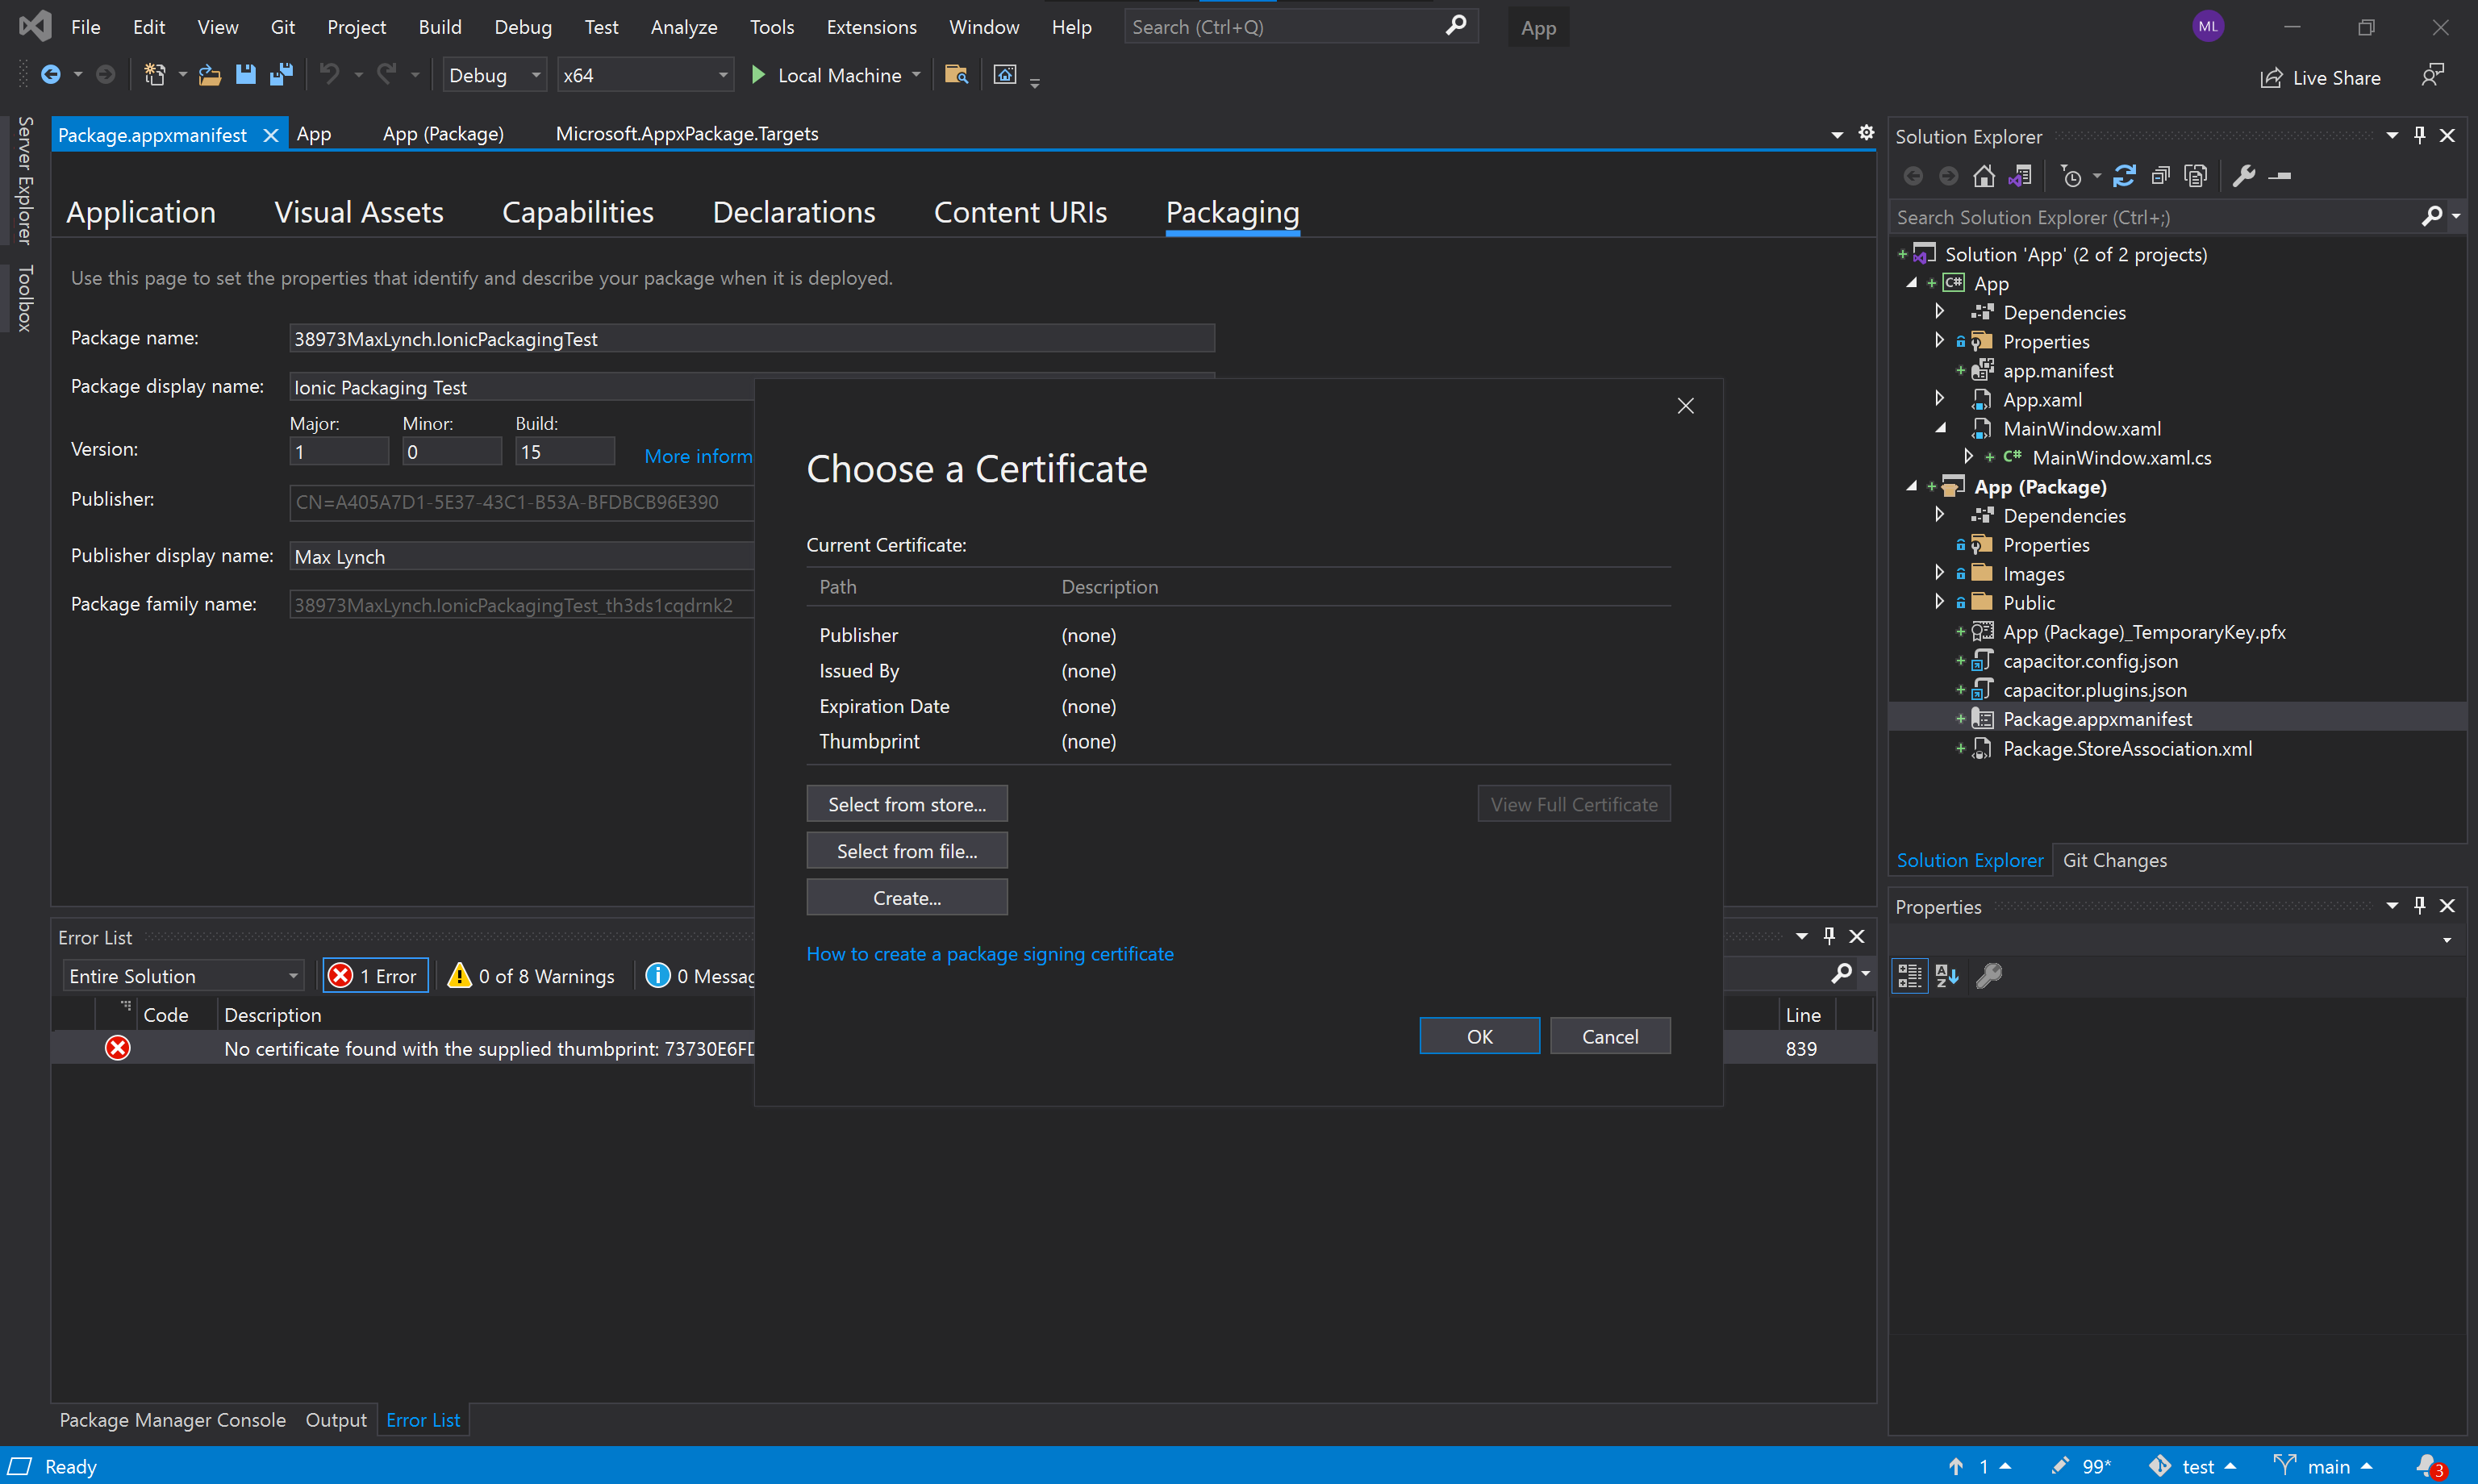Click the Preview Selected Items icon
The height and width of the screenshot is (1484, 2478).
pos(2280,176)
